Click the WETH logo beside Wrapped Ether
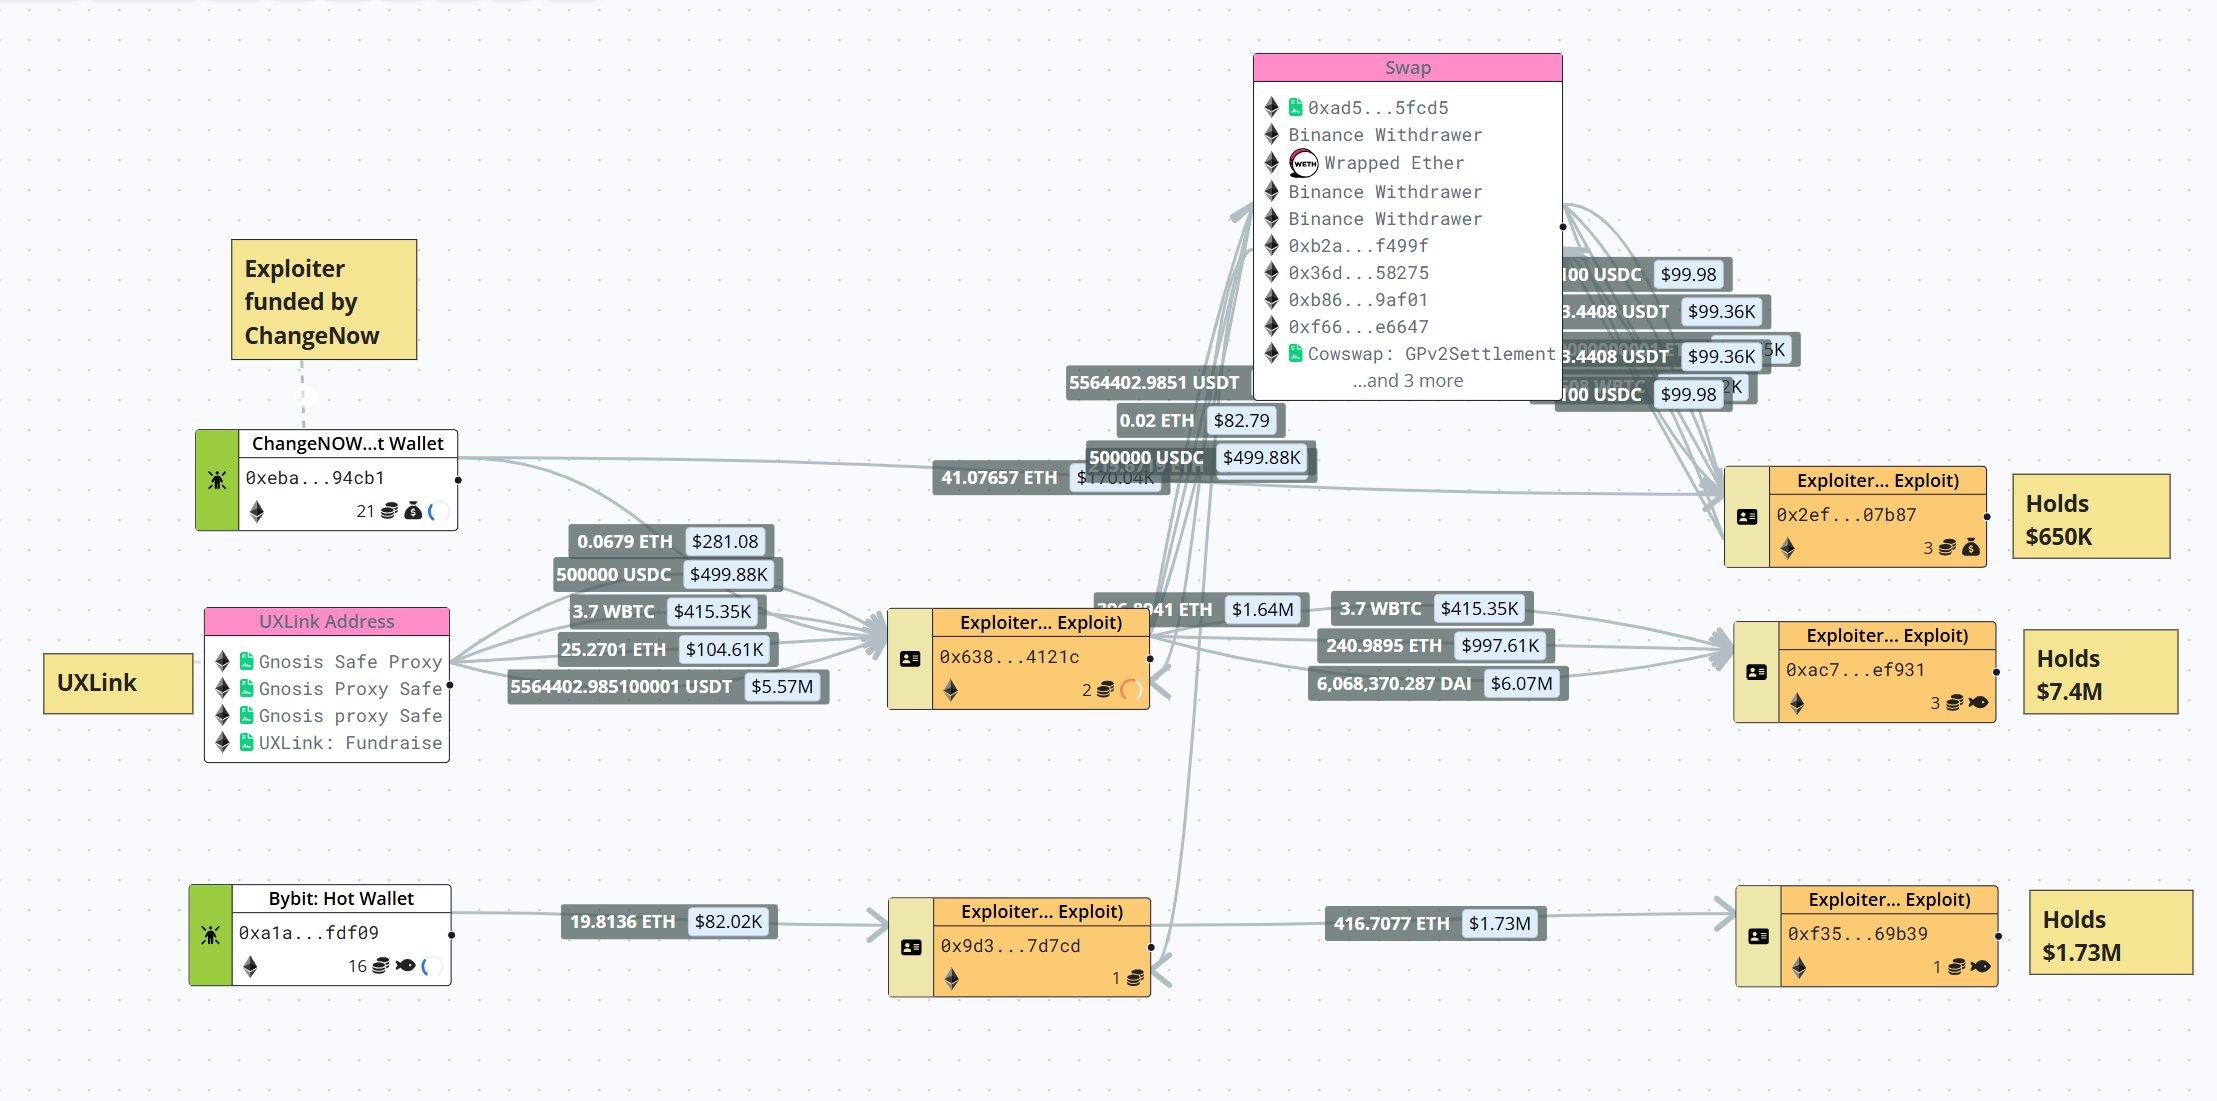Viewport: 2217px width, 1101px height. click(x=1303, y=163)
